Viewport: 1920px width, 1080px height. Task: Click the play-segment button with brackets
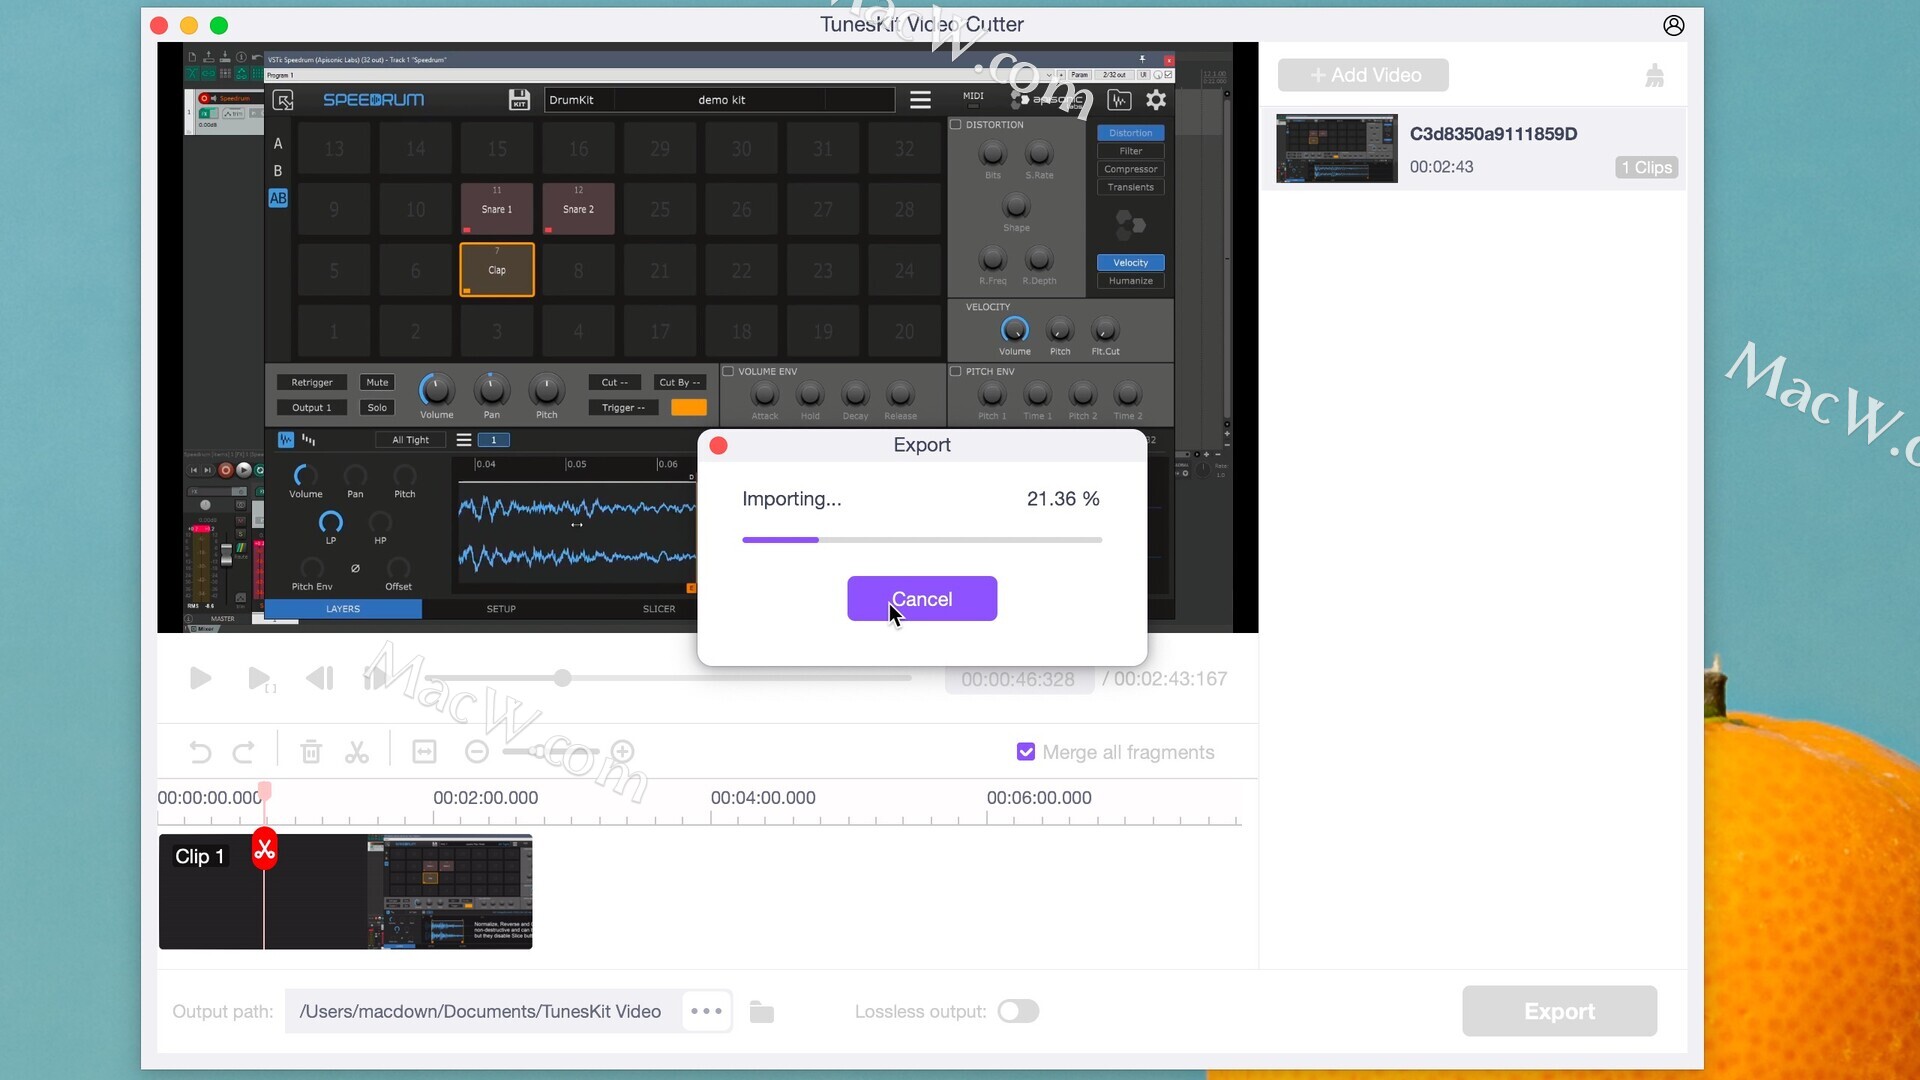click(x=261, y=679)
